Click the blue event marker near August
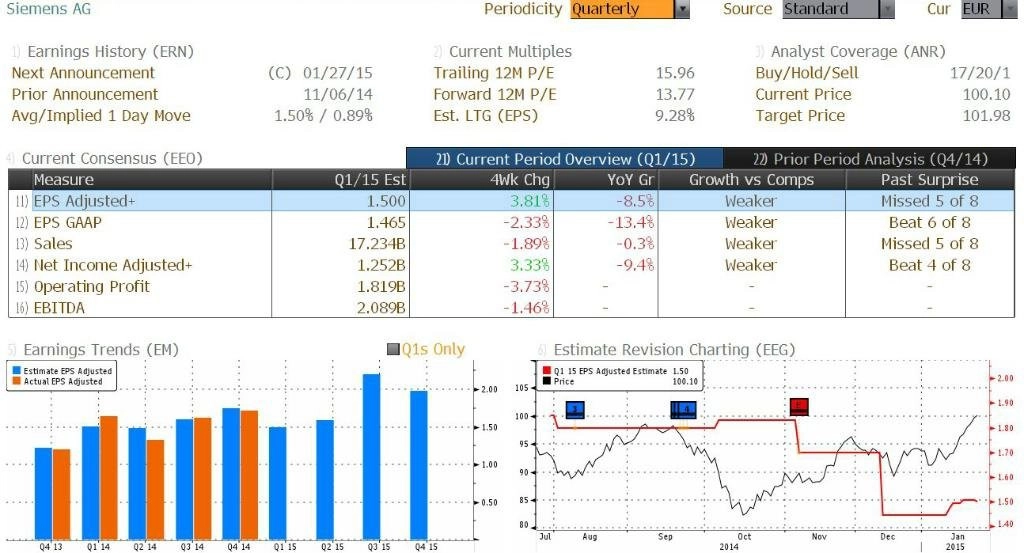 (x=575, y=410)
